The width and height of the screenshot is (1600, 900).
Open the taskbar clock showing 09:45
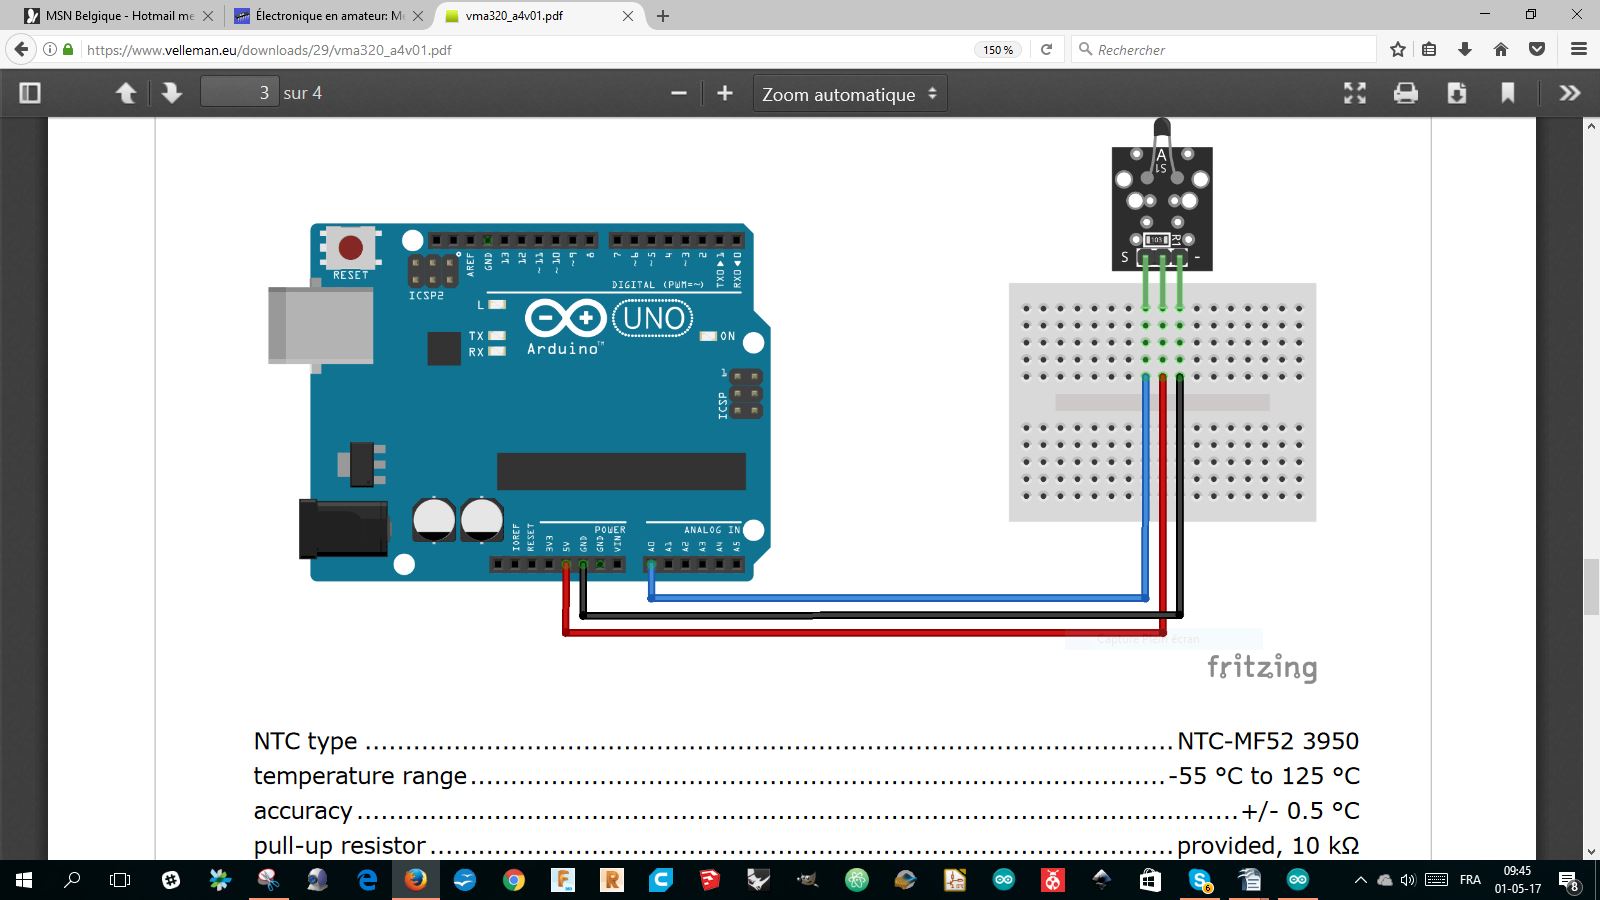pos(1517,880)
